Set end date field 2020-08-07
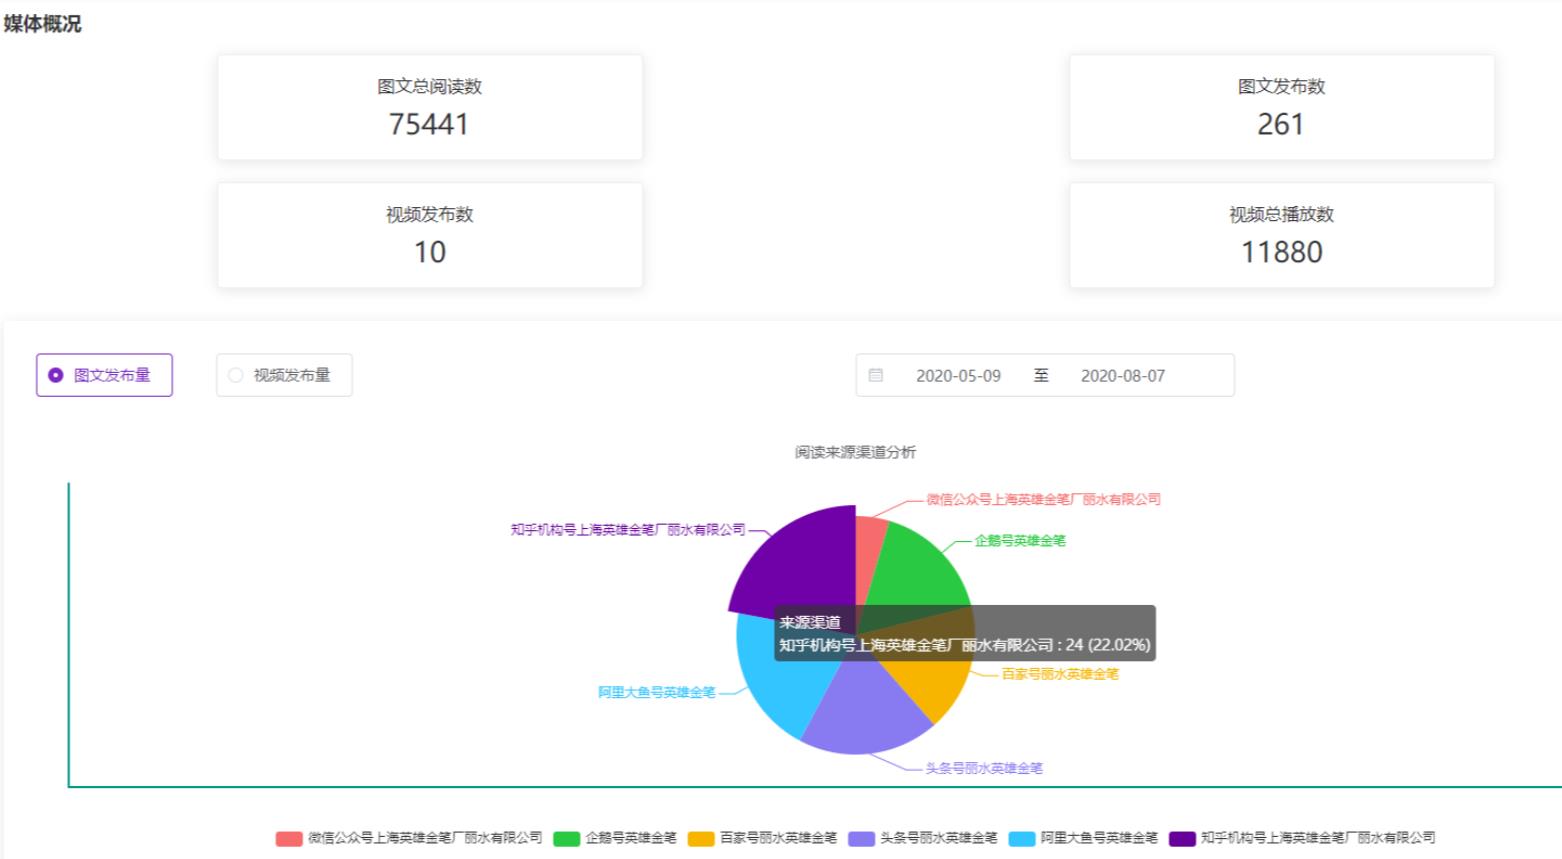This screenshot has width=1562, height=859. (x=1122, y=376)
